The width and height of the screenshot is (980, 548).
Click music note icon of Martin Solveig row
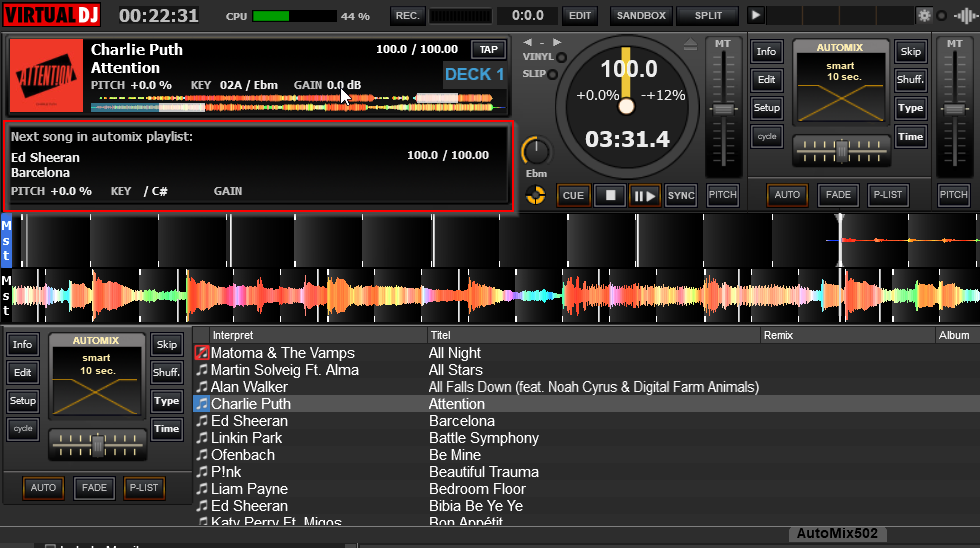click(x=202, y=370)
